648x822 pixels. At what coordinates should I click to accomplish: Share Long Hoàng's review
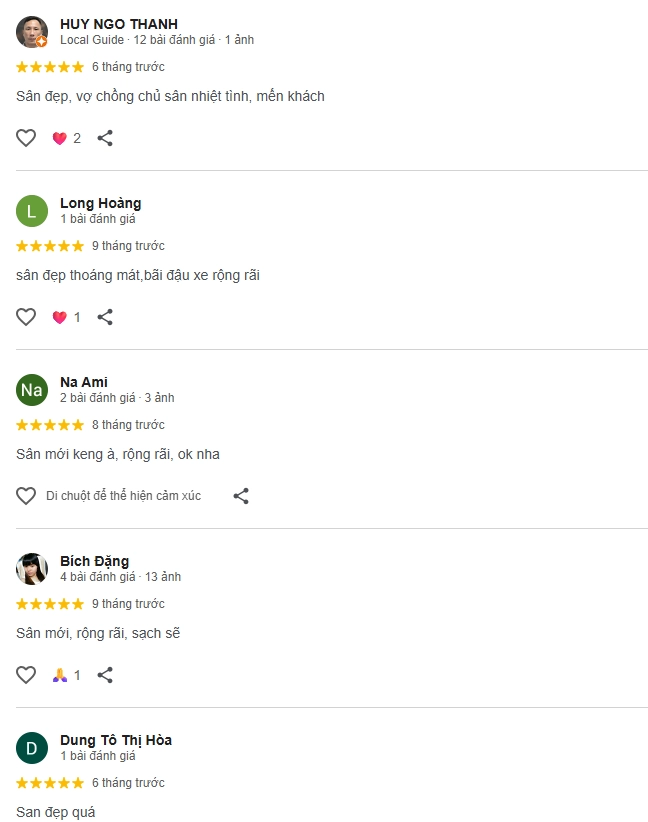point(105,317)
